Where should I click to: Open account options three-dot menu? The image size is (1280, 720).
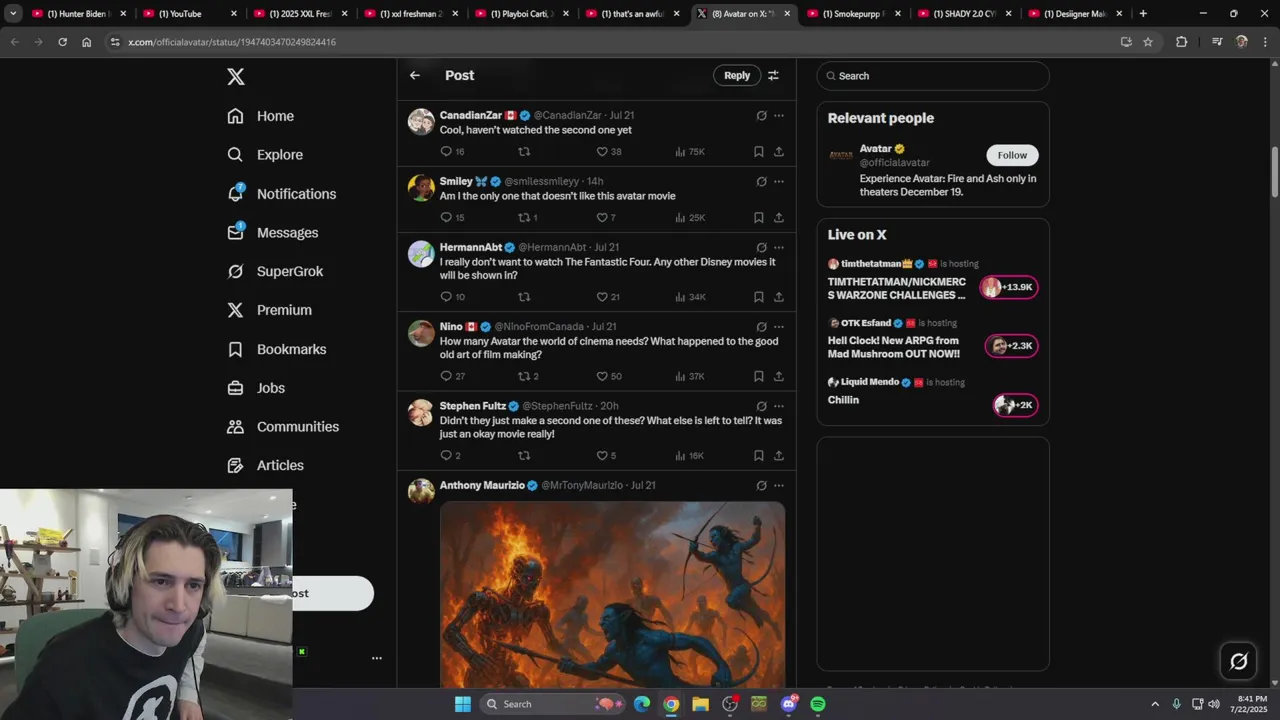click(377, 658)
